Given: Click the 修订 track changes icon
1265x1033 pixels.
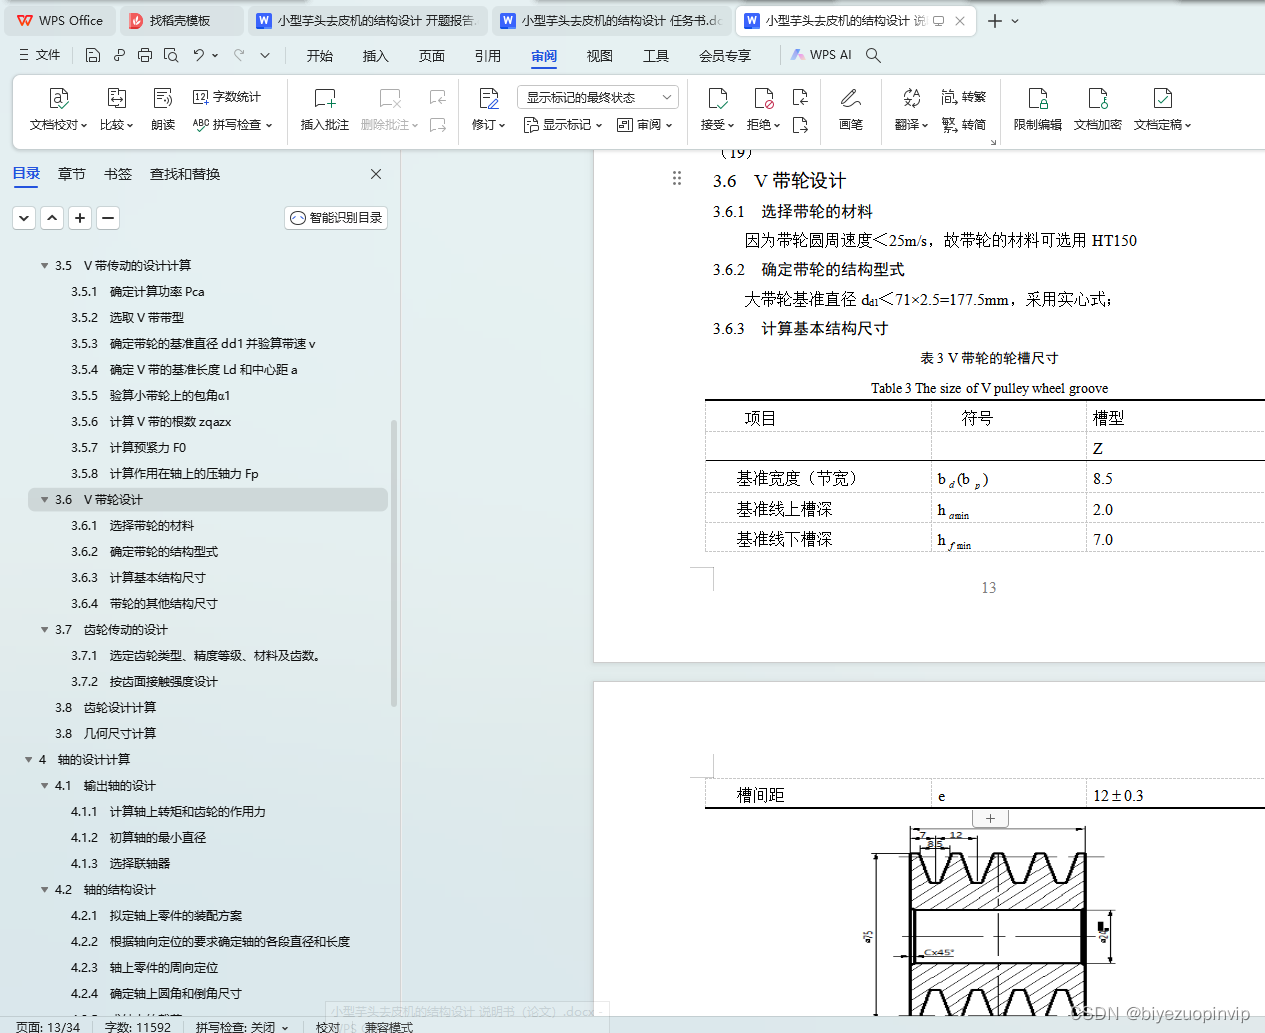Looking at the screenshot, I should pos(489,98).
